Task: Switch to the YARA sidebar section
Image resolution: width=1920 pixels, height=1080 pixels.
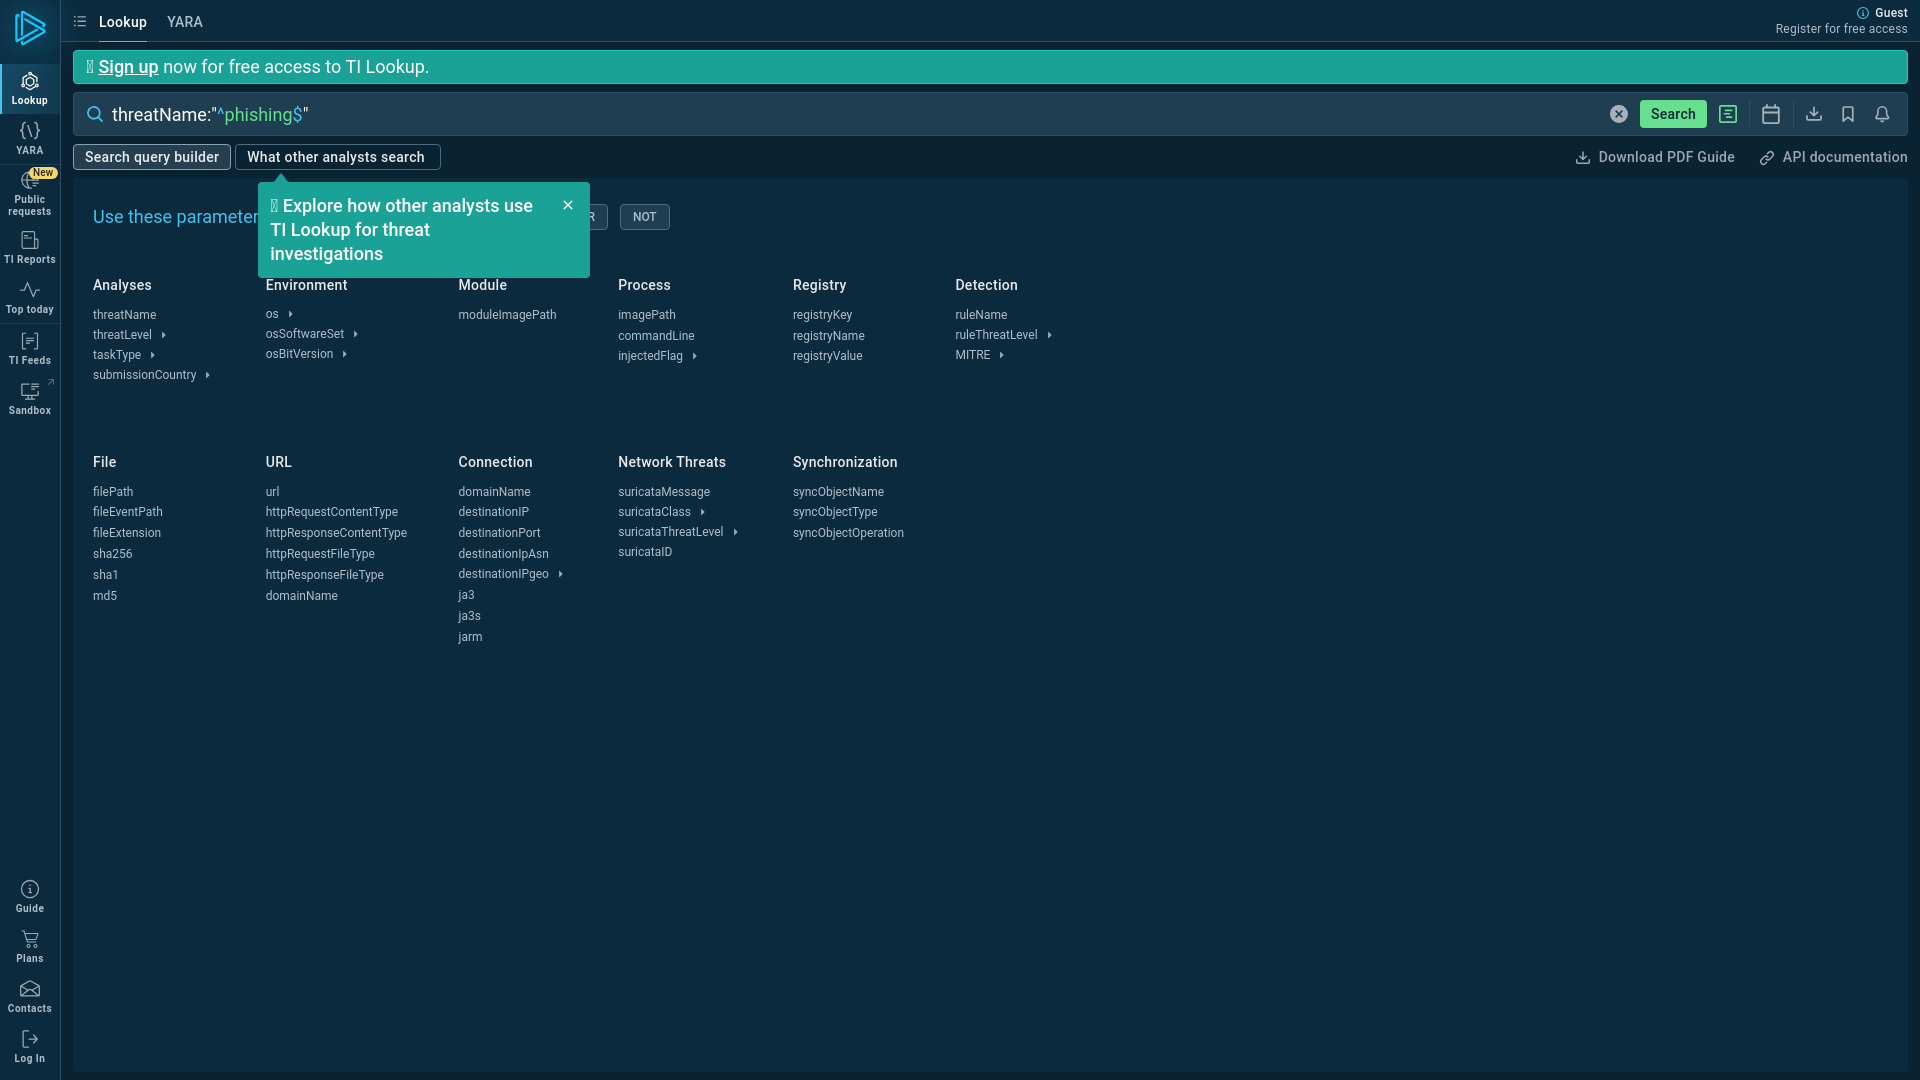Action: [29, 137]
